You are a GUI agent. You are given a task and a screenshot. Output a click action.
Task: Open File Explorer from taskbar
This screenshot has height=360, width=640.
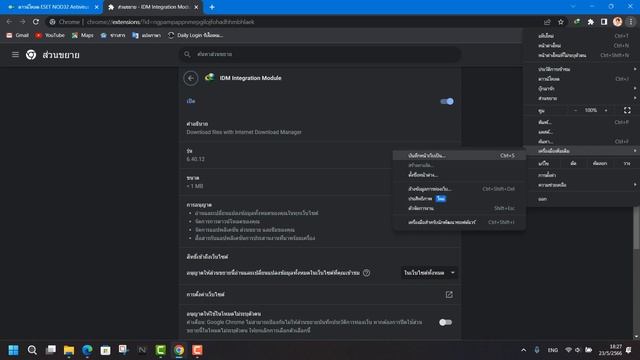coord(69,350)
